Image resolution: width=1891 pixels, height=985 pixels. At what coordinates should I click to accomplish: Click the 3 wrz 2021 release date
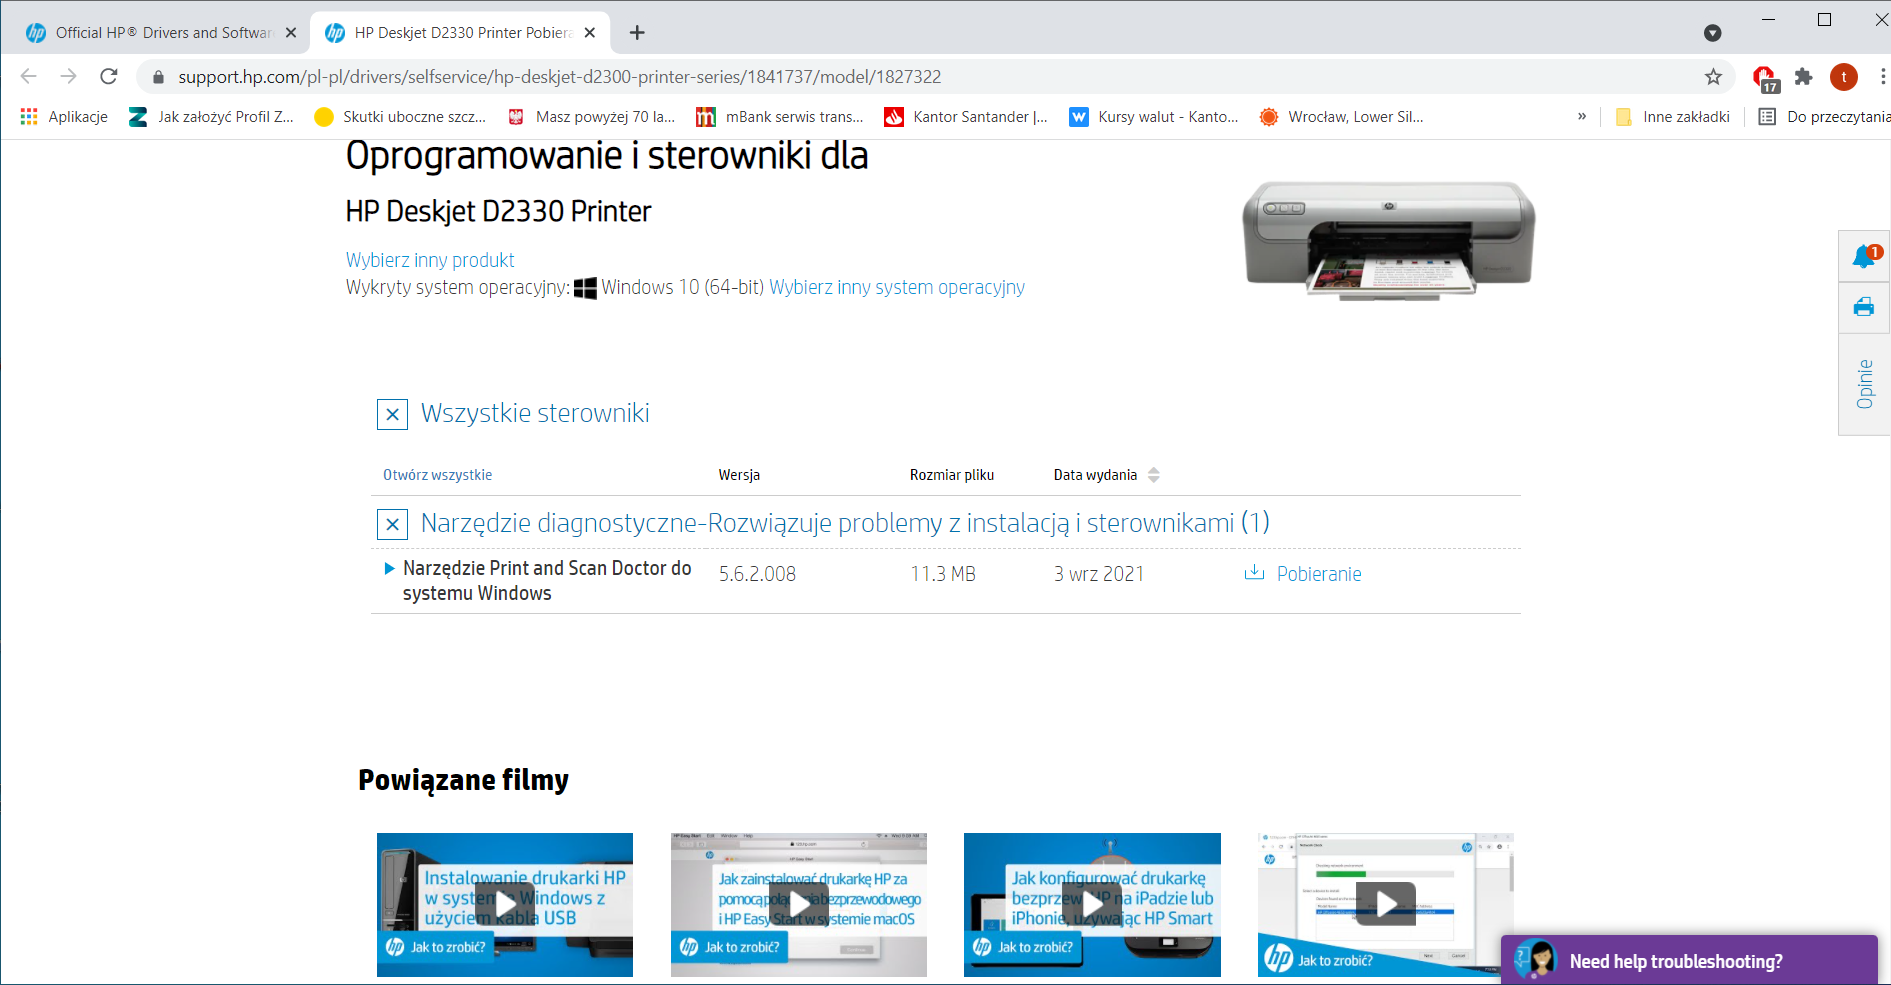pos(1099,574)
